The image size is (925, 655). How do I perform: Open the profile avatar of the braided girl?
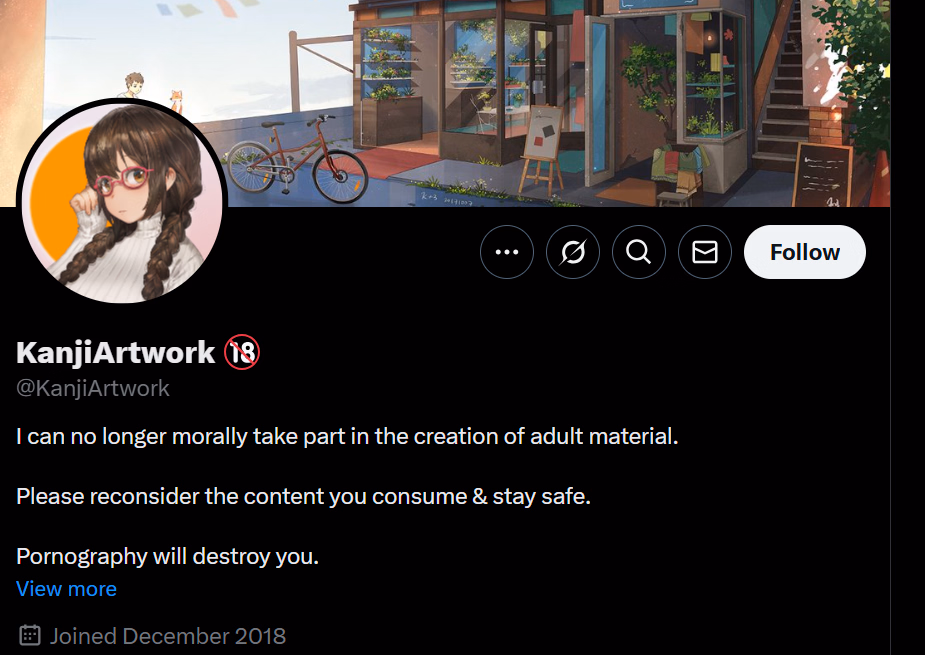tap(122, 201)
